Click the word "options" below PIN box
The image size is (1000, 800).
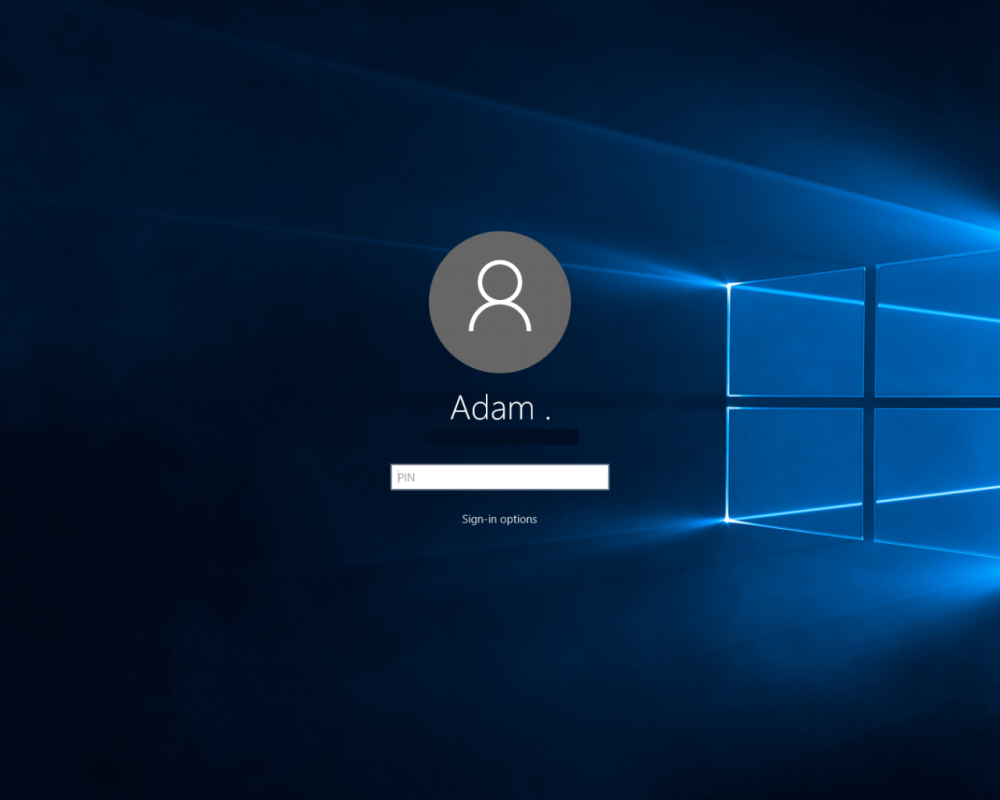point(519,519)
